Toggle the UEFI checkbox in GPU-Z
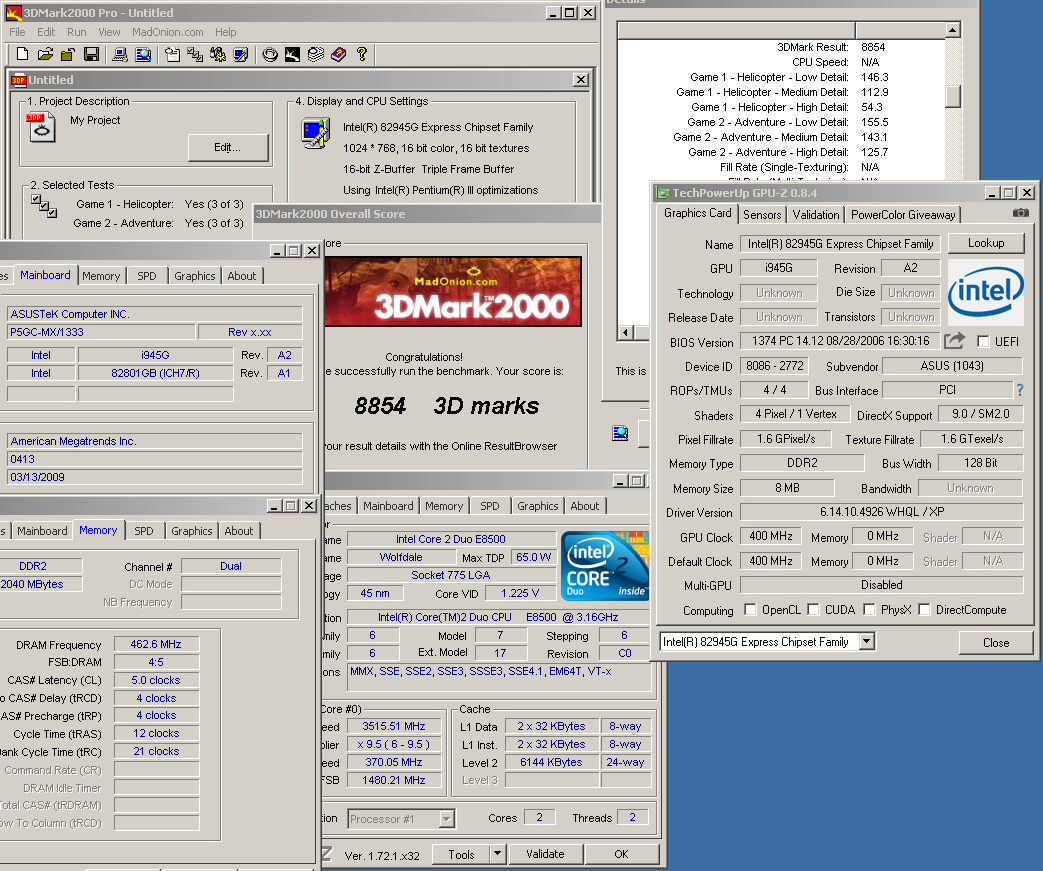 (983, 341)
